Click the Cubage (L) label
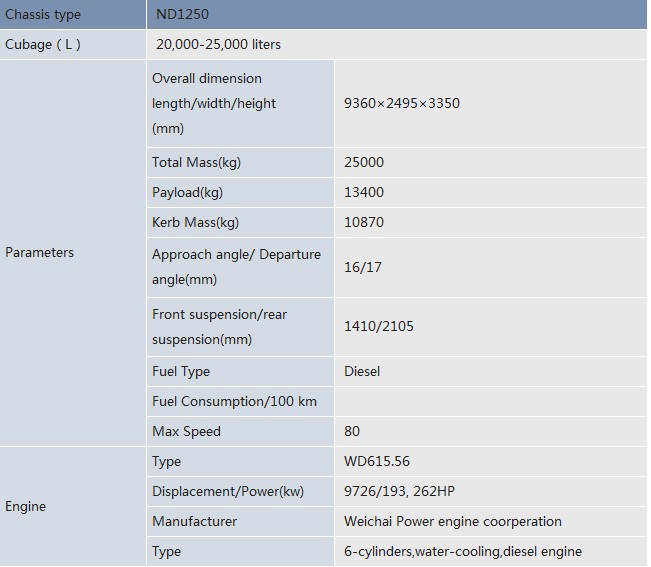The height and width of the screenshot is (567, 651). point(43,45)
